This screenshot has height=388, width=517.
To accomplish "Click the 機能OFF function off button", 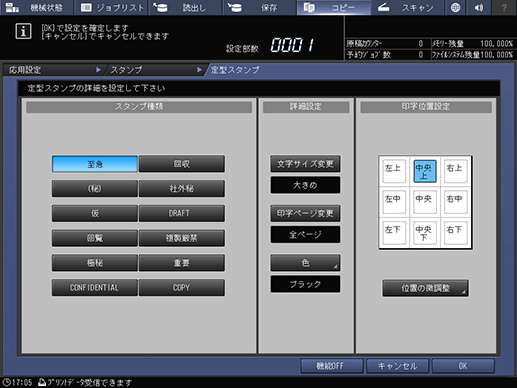I will [332, 366].
